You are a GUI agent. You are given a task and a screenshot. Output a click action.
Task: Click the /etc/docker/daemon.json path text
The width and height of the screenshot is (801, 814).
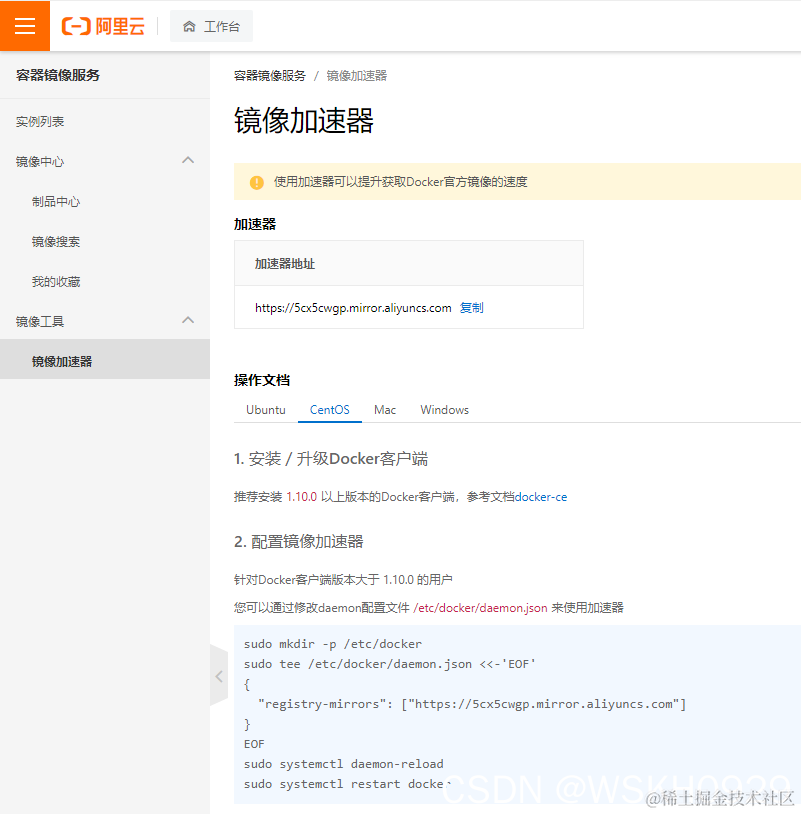[x=480, y=608]
